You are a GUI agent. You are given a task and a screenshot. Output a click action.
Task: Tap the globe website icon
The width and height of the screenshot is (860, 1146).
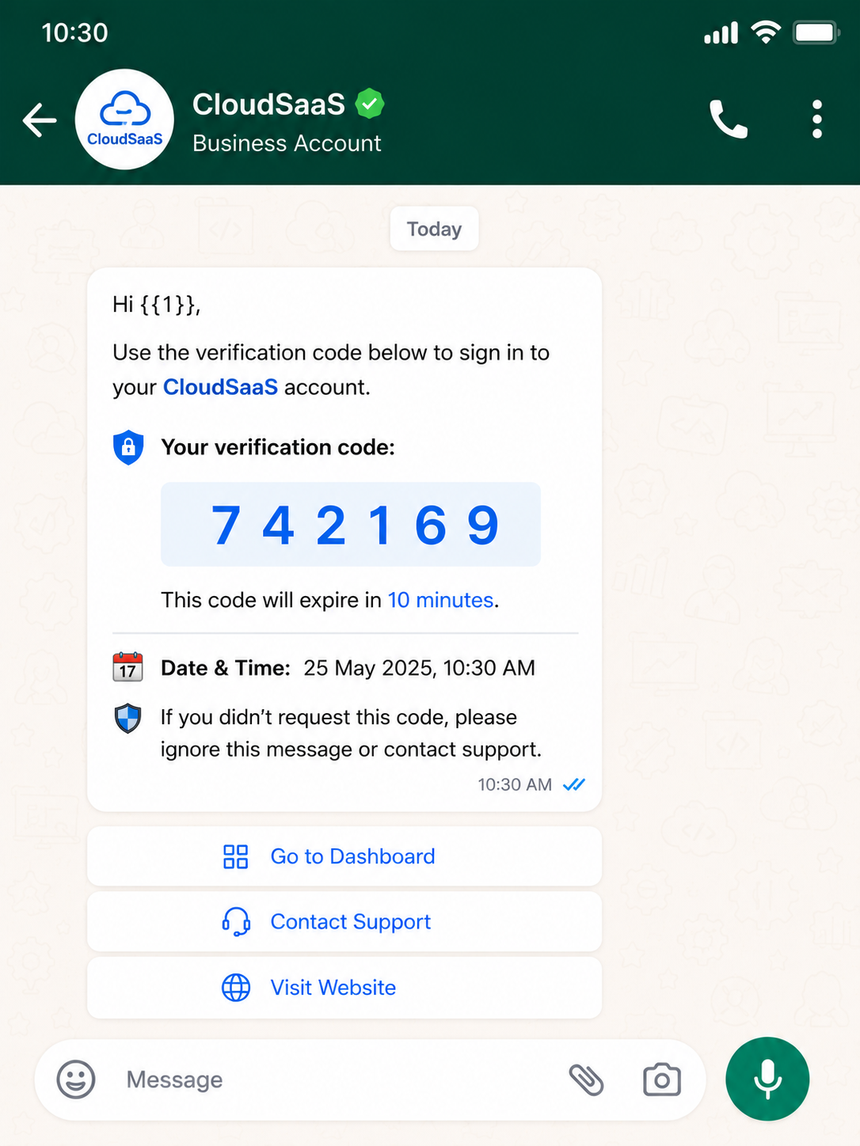click(x=236, y=987)
